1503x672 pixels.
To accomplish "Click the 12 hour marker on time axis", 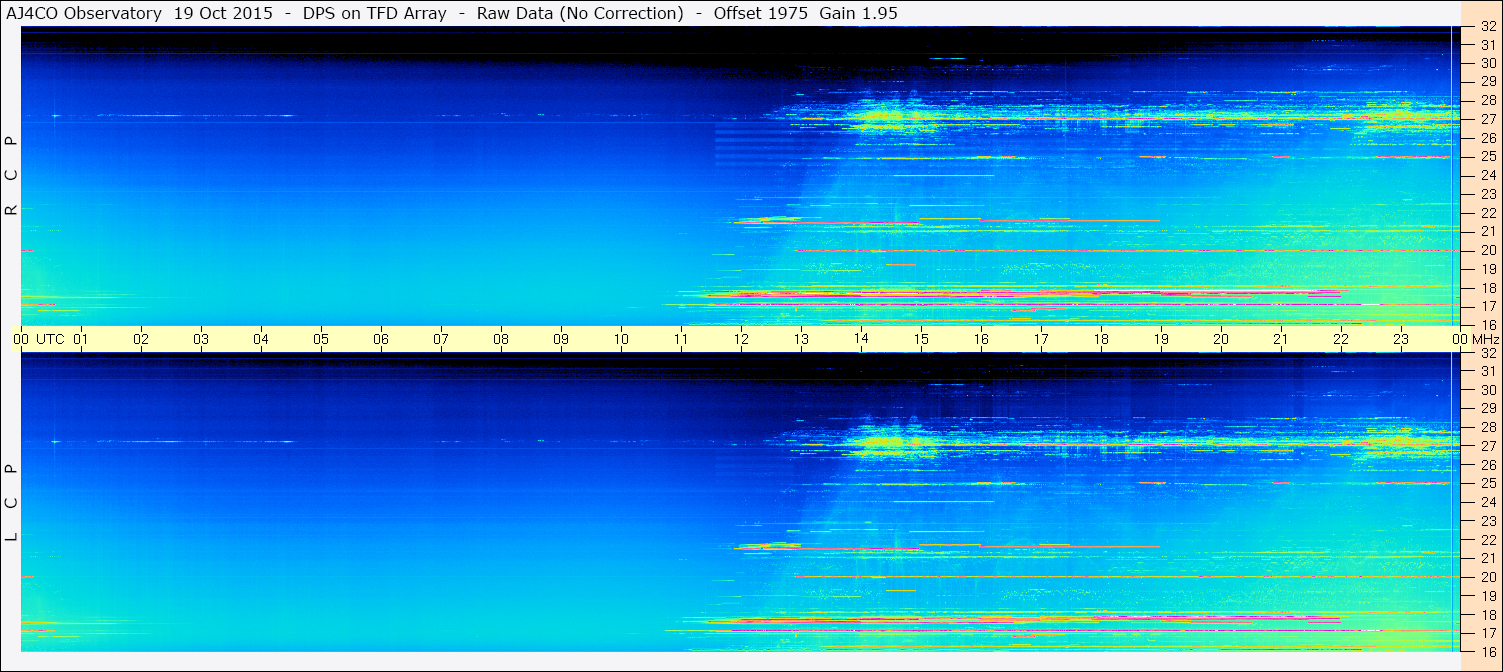I will tap(741, 339).
